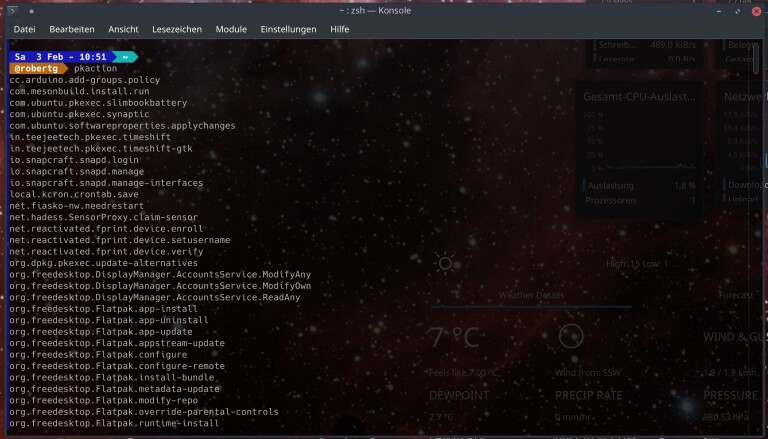Click line 'com.mesonbuild.install.run'

click(x=79, y=91)
